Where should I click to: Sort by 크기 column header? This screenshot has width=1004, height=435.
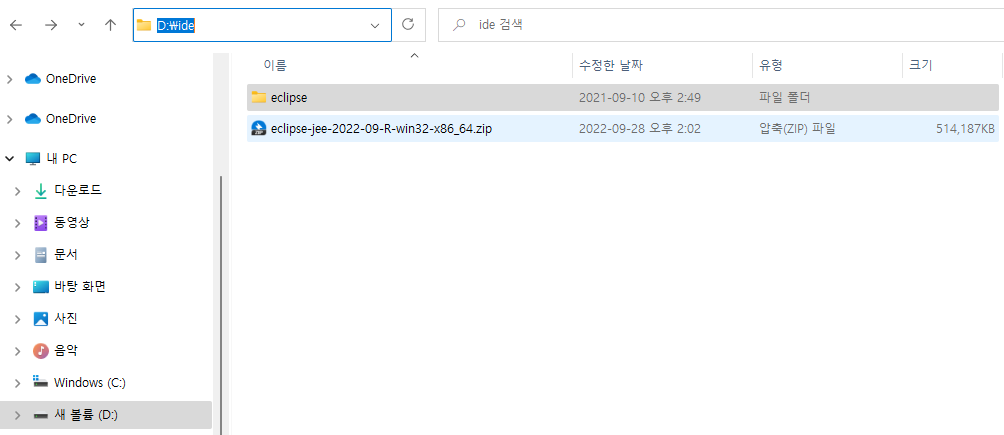(921, 65)
